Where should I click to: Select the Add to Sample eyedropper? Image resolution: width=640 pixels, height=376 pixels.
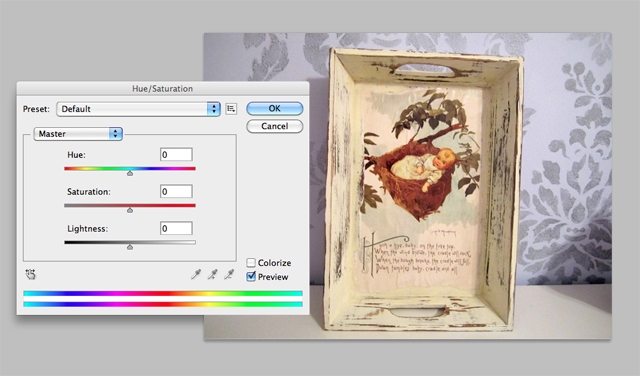[212, 274]
